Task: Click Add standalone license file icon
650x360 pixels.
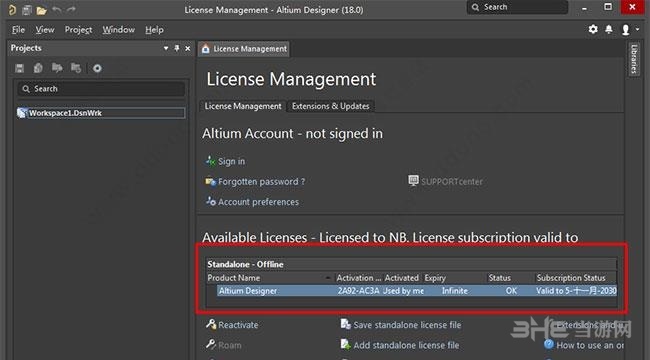Action: tap(346, 344)
